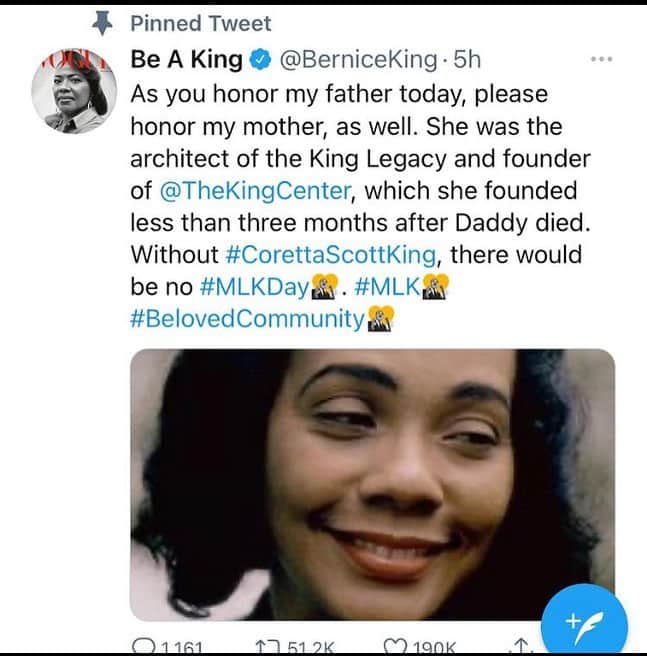Click the blue verified badge

click(x=260, y=59)
